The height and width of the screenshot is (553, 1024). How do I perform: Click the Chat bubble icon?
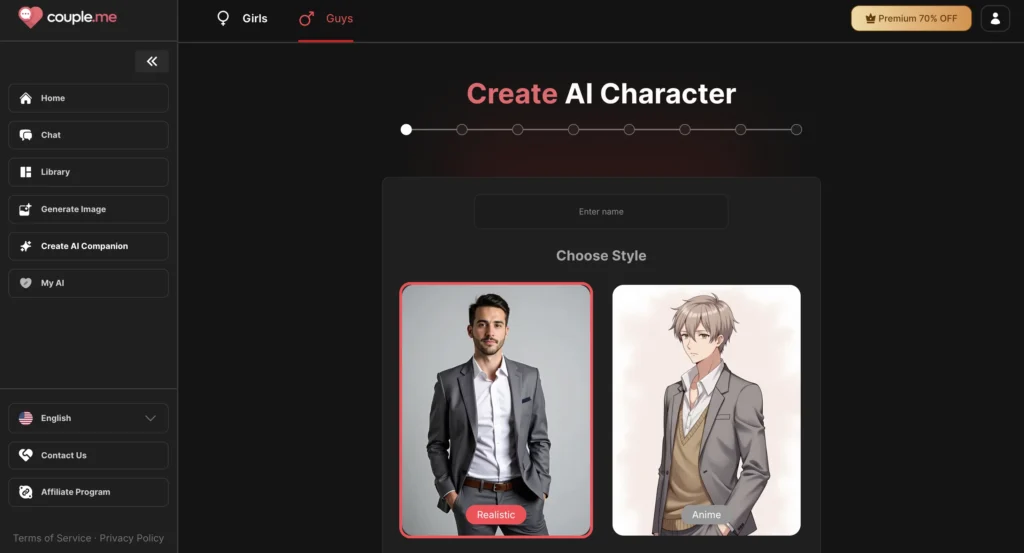tap(25, 135)
